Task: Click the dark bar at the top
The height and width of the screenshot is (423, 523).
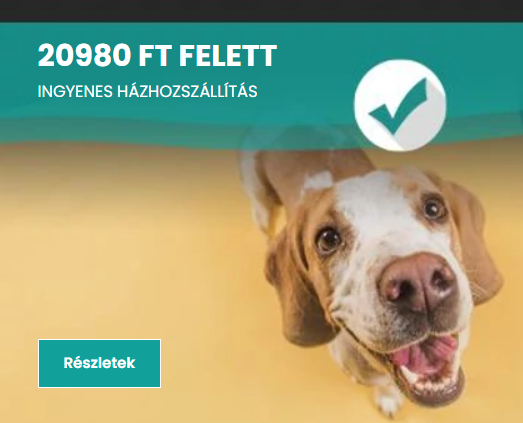Action: click(x=262, y=11)
